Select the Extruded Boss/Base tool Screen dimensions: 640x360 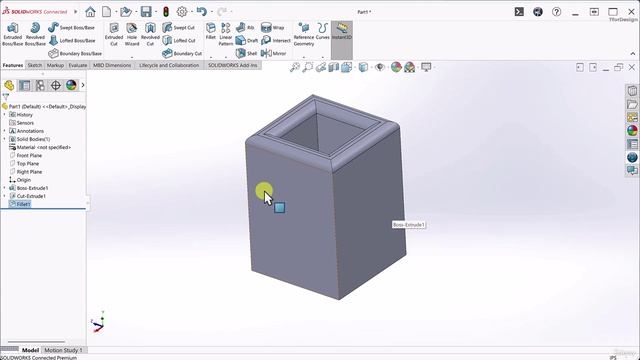(x=13, y=34)
